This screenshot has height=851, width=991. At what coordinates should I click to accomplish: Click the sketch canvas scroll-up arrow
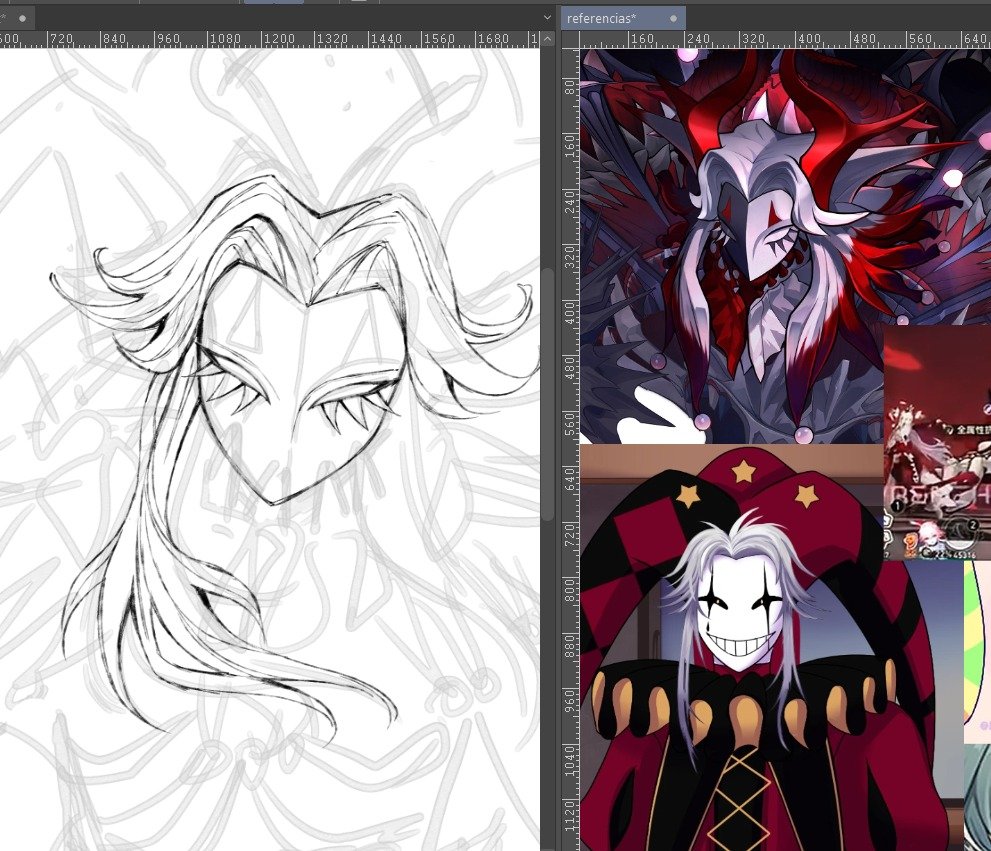click(x=547, y=39)
